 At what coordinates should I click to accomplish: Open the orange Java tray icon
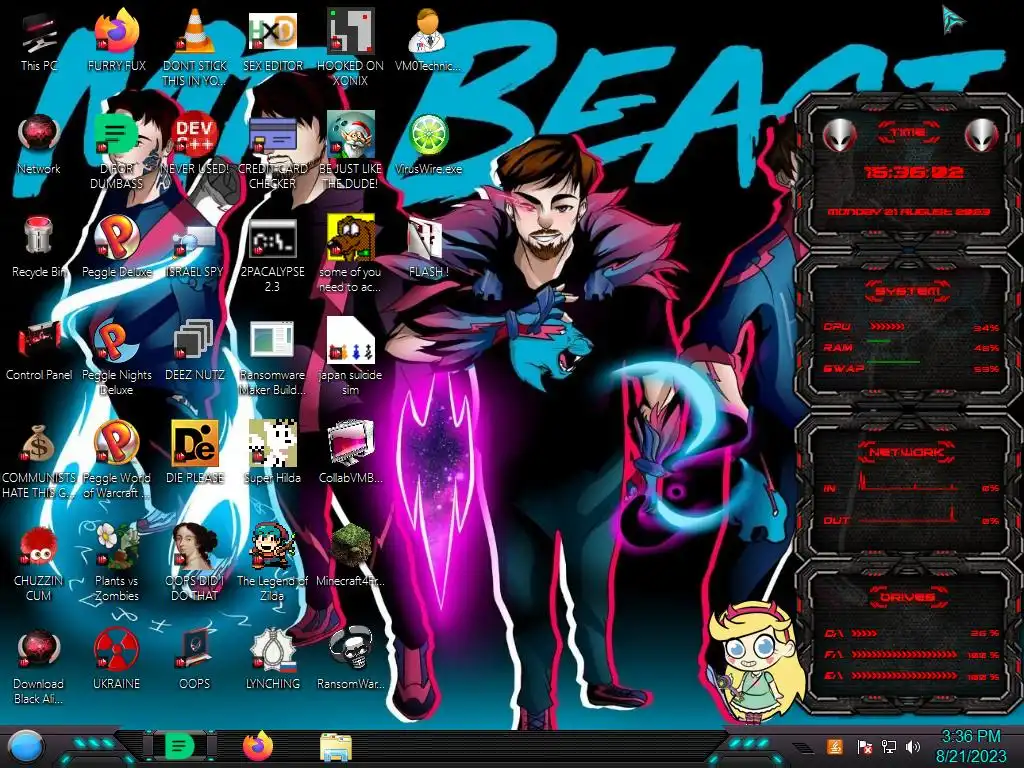click(x=834, y=746)
